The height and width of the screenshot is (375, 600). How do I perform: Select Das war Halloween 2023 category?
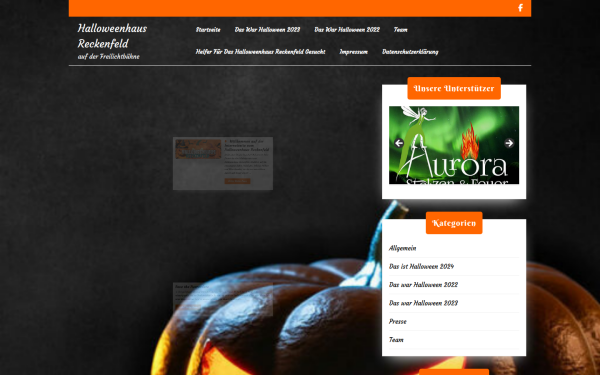pyautogui.click(x=423, y=303)
